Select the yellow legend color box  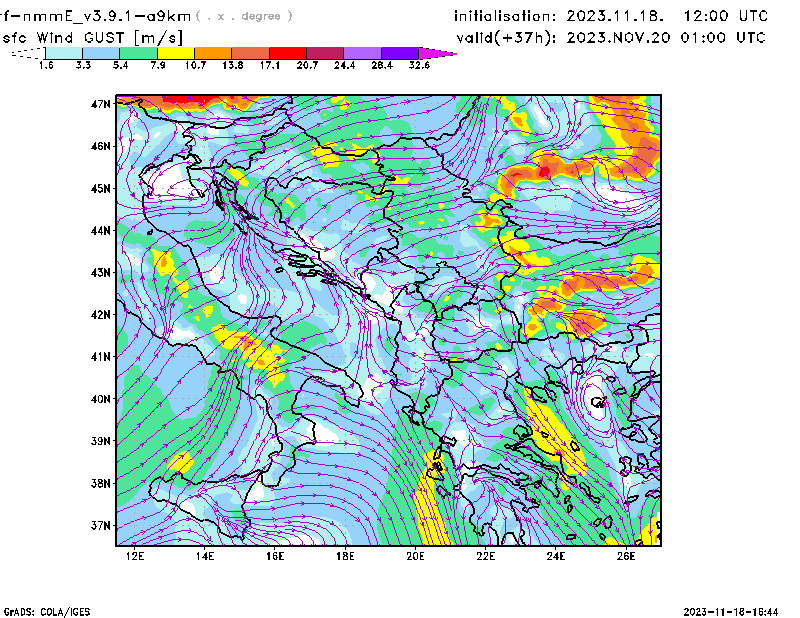(x=176, y=53)
